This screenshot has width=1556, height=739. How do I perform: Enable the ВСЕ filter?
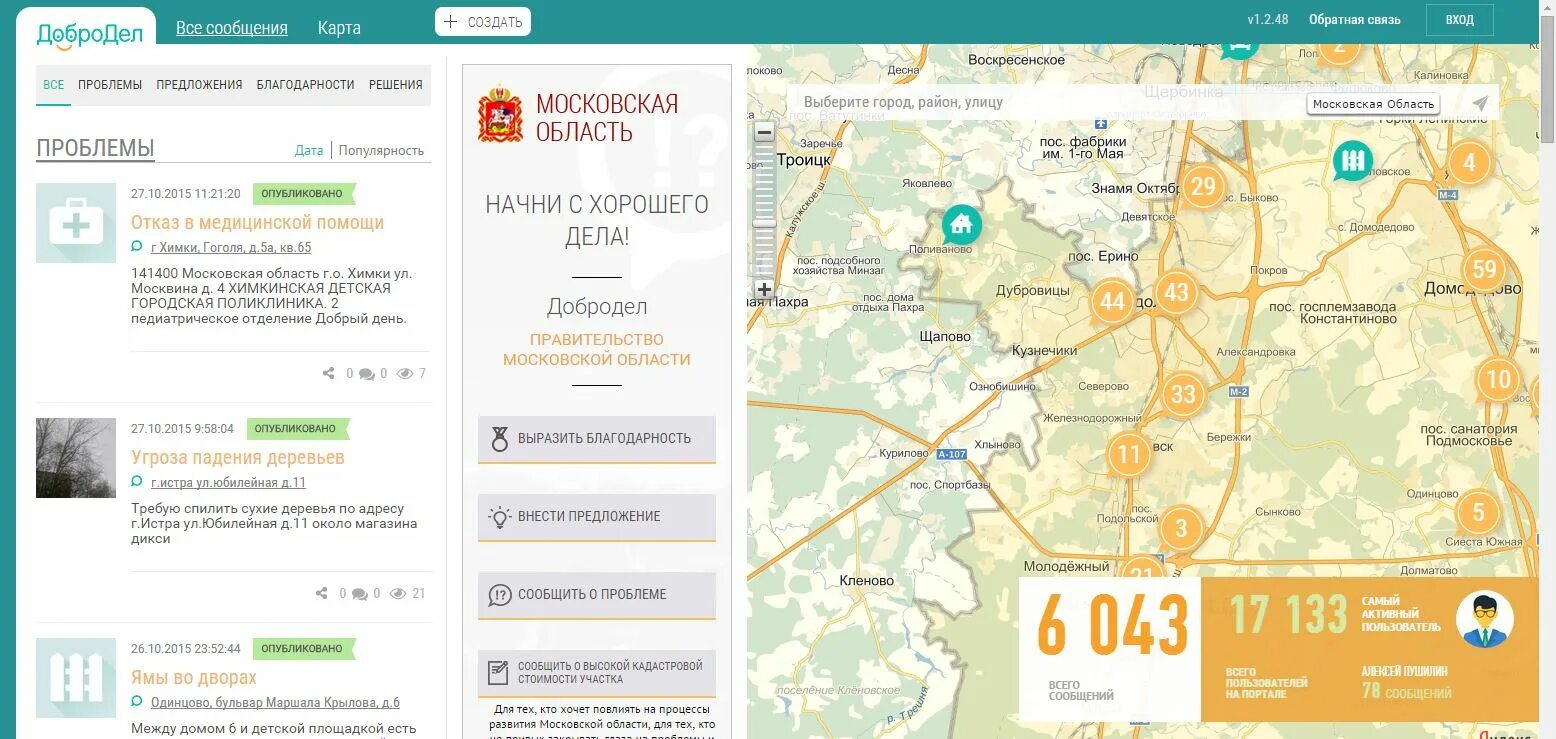tap(53, 85)
